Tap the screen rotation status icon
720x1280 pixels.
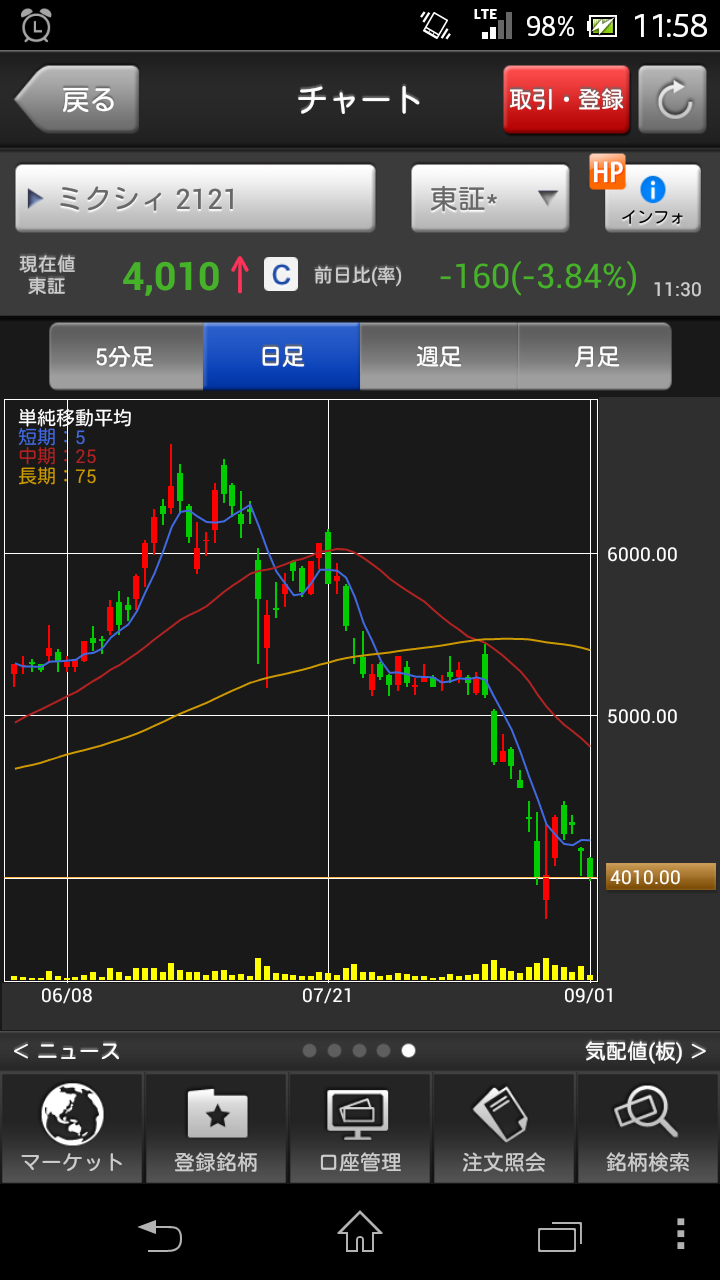point(436,25)
